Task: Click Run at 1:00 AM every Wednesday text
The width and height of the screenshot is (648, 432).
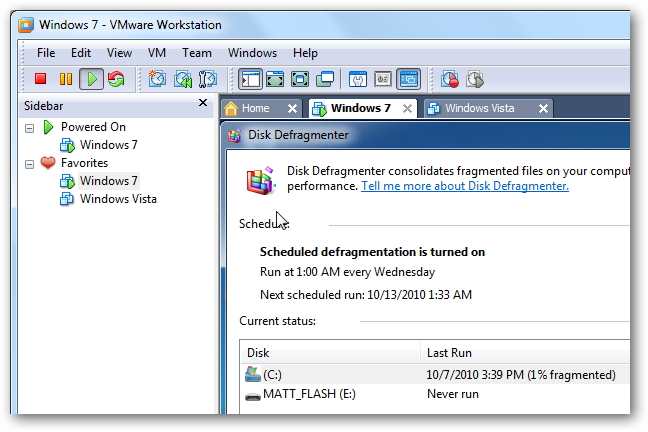Action: (x=347, y=272)
